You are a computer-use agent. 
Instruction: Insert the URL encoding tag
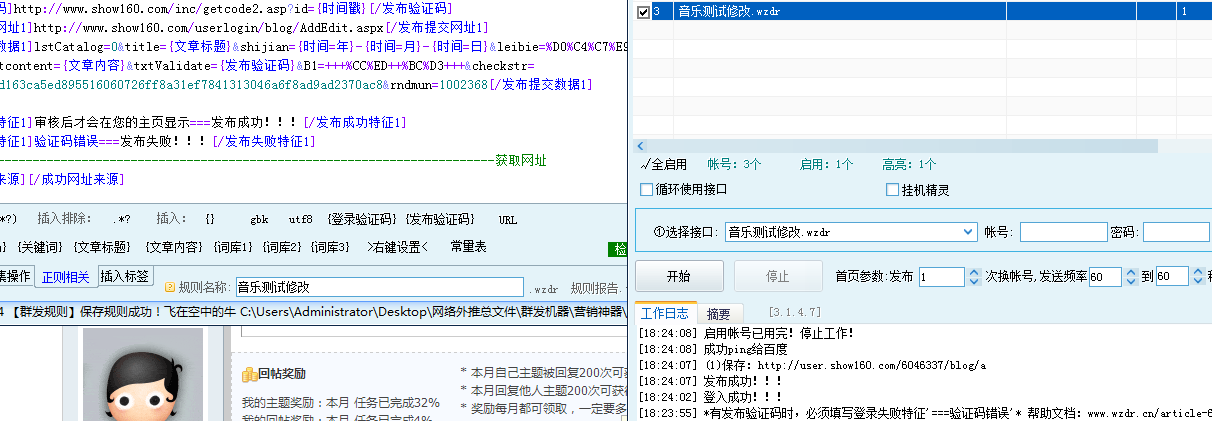click(x=508, y=219)
